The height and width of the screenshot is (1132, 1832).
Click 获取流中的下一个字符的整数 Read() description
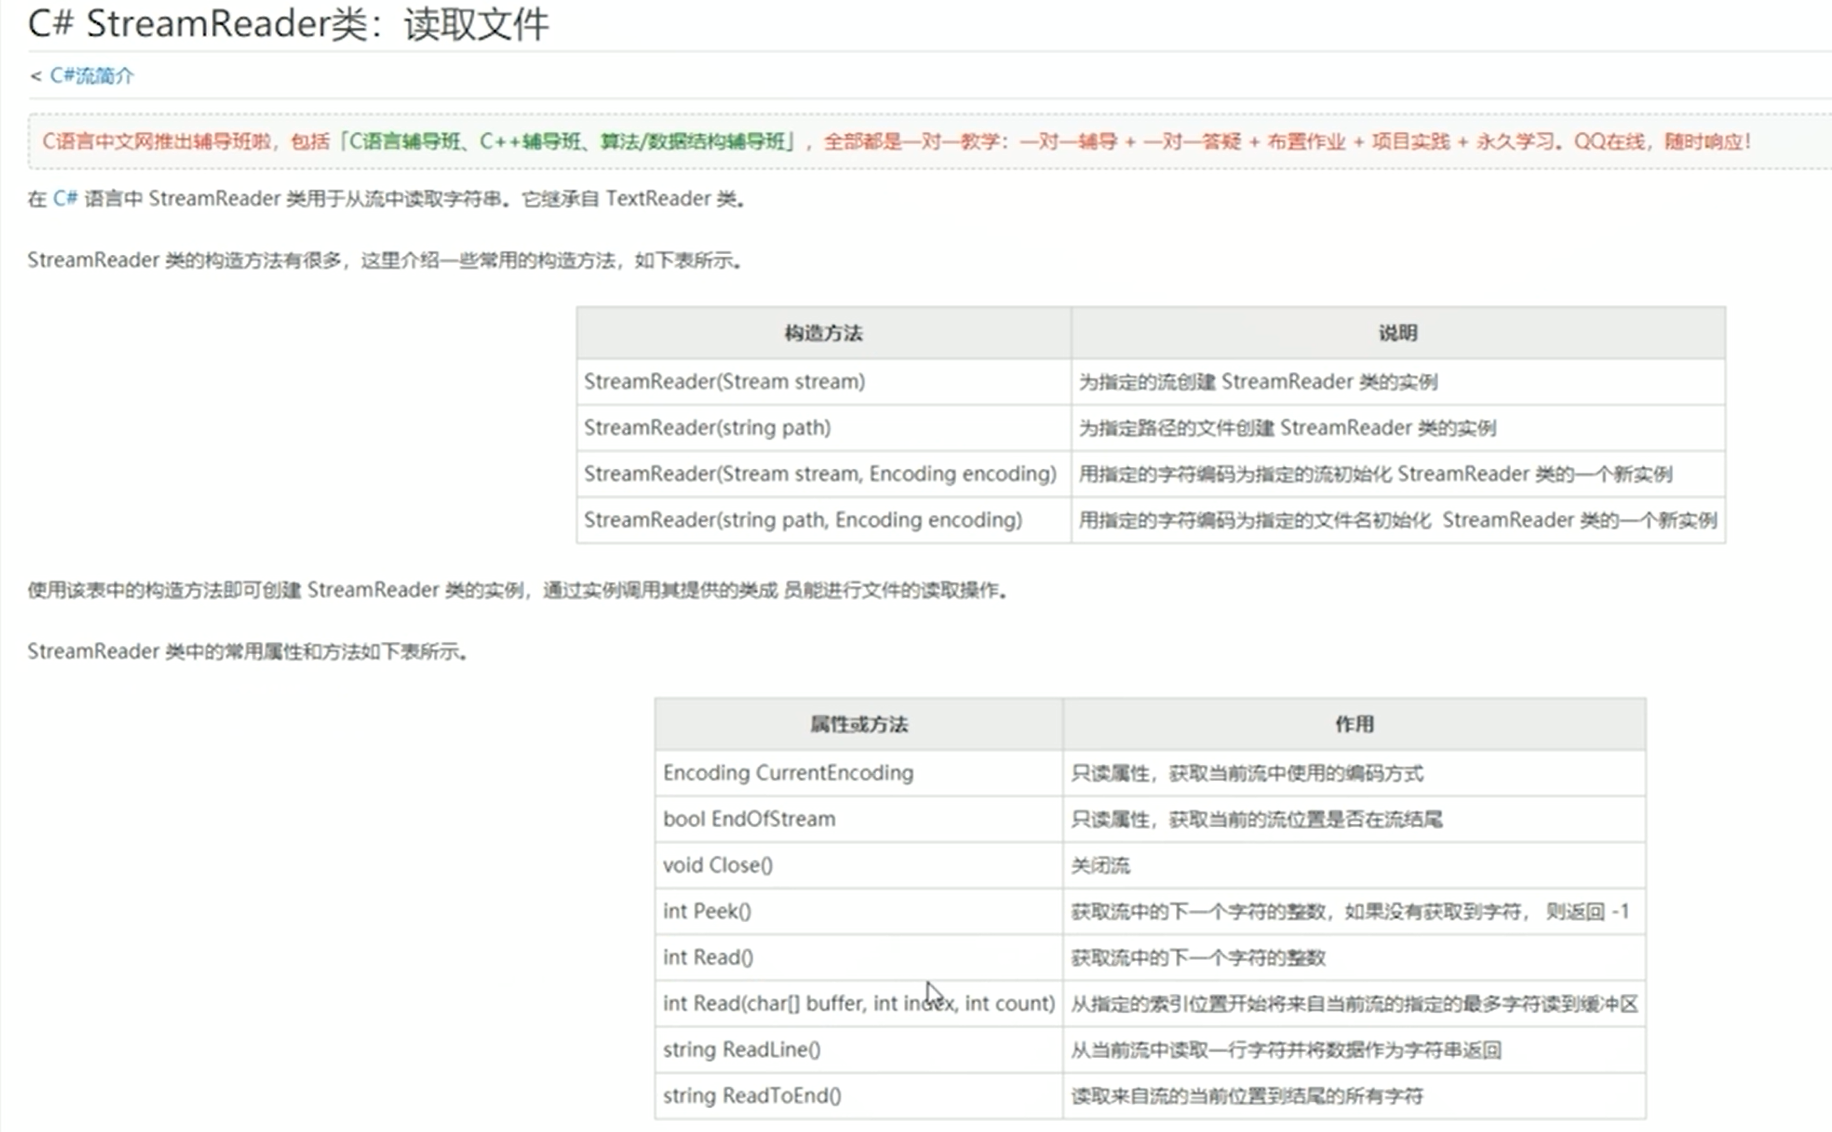point(1354,956)
